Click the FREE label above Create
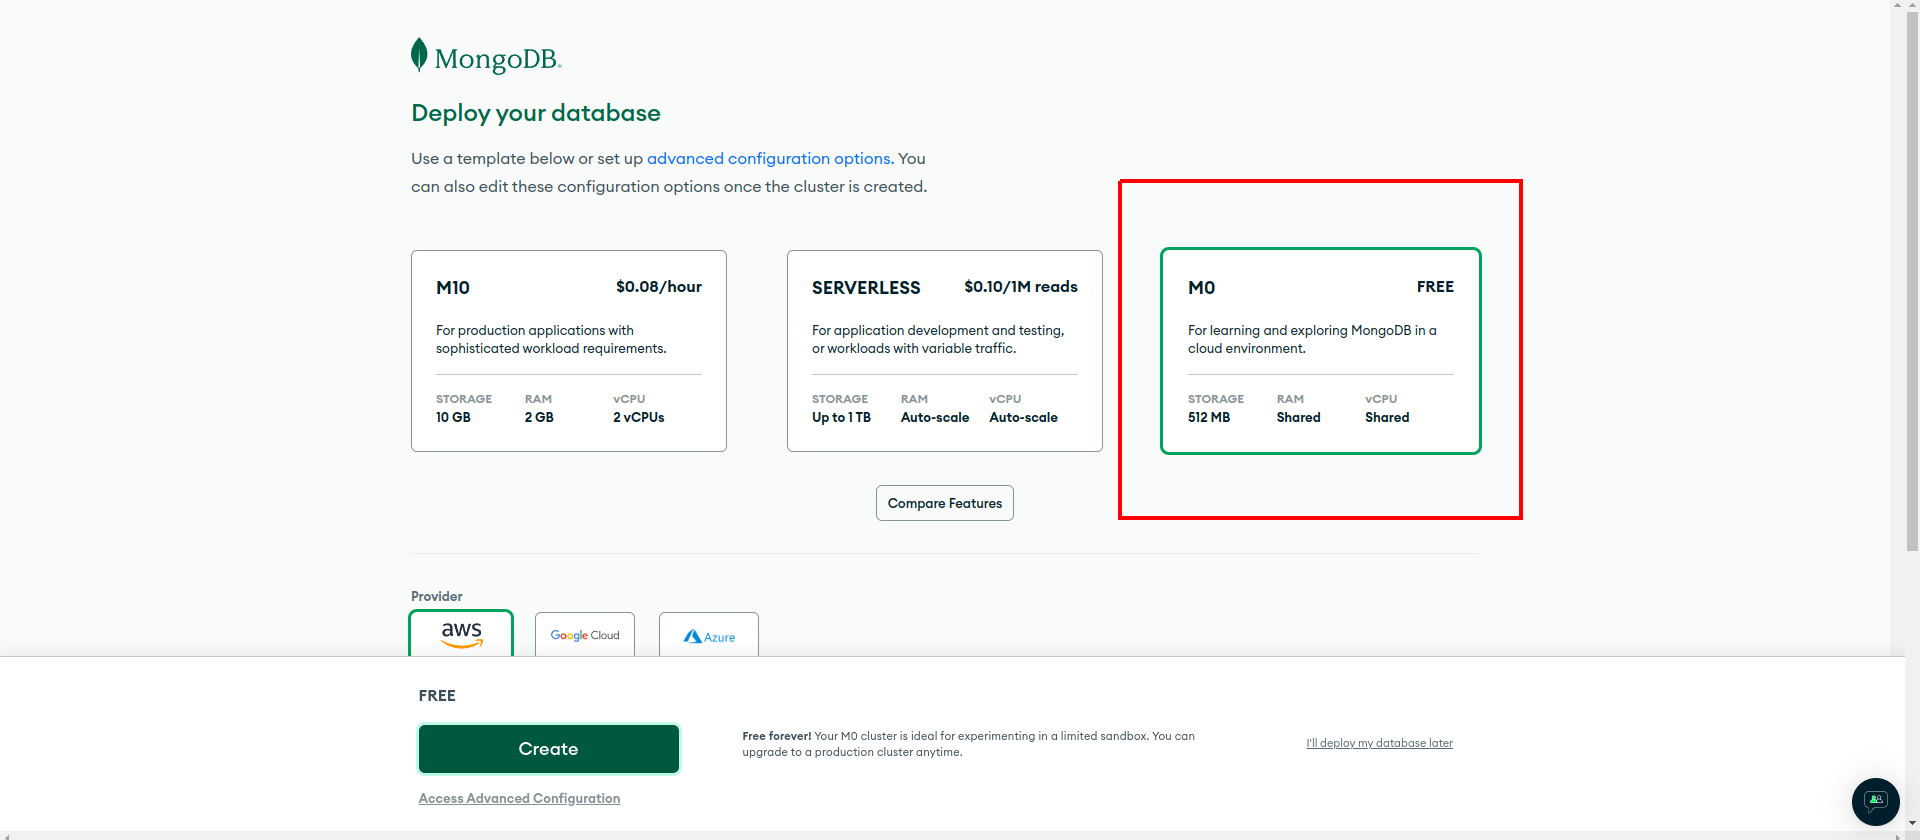 point(437,696)
